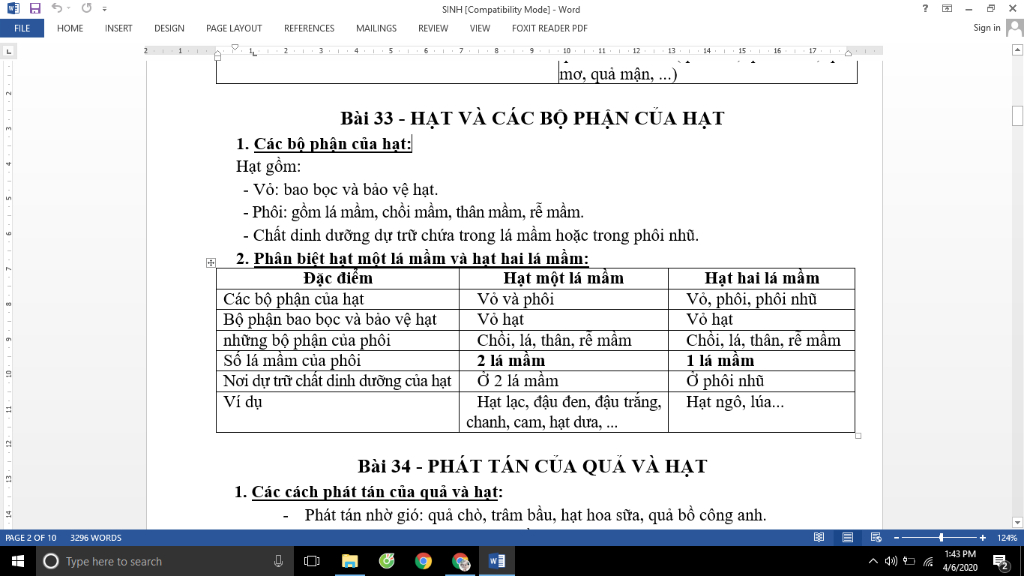Click the volume speaker tray icon
The width and height of the screenshot is (1024, 576).
(891, 561)
